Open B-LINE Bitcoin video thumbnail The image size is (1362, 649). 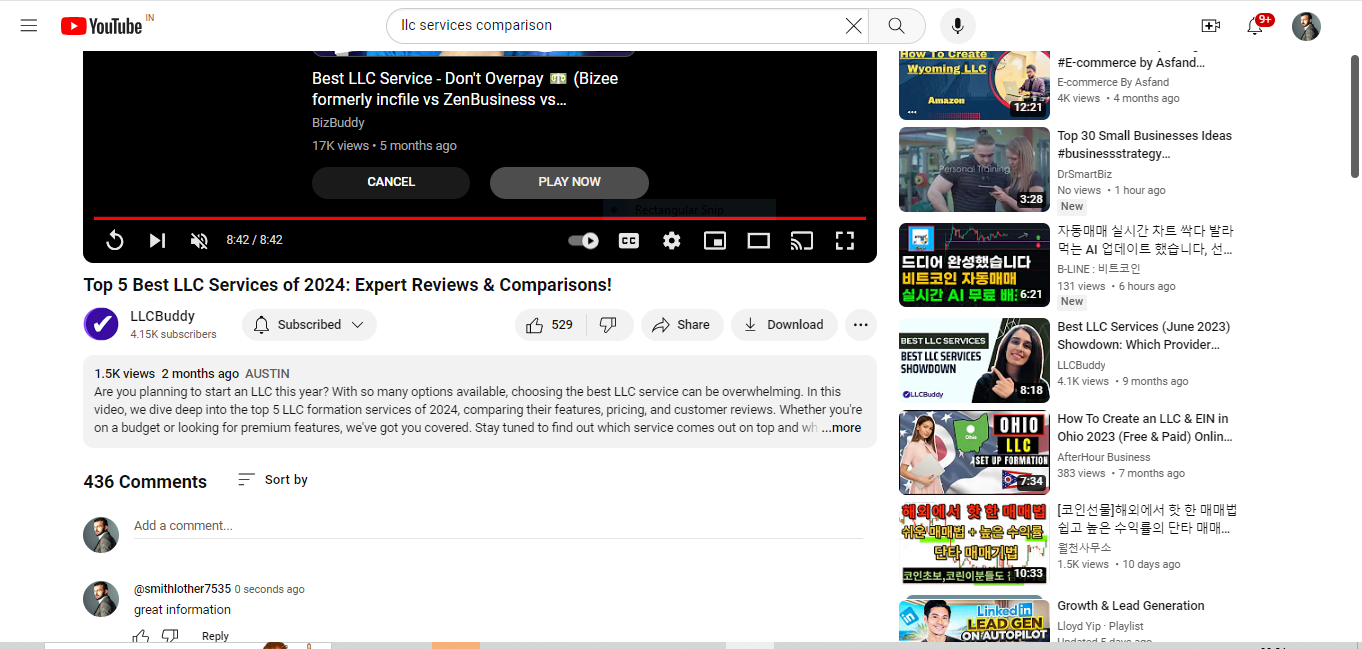pyautogui.click(x=974, y=265)
